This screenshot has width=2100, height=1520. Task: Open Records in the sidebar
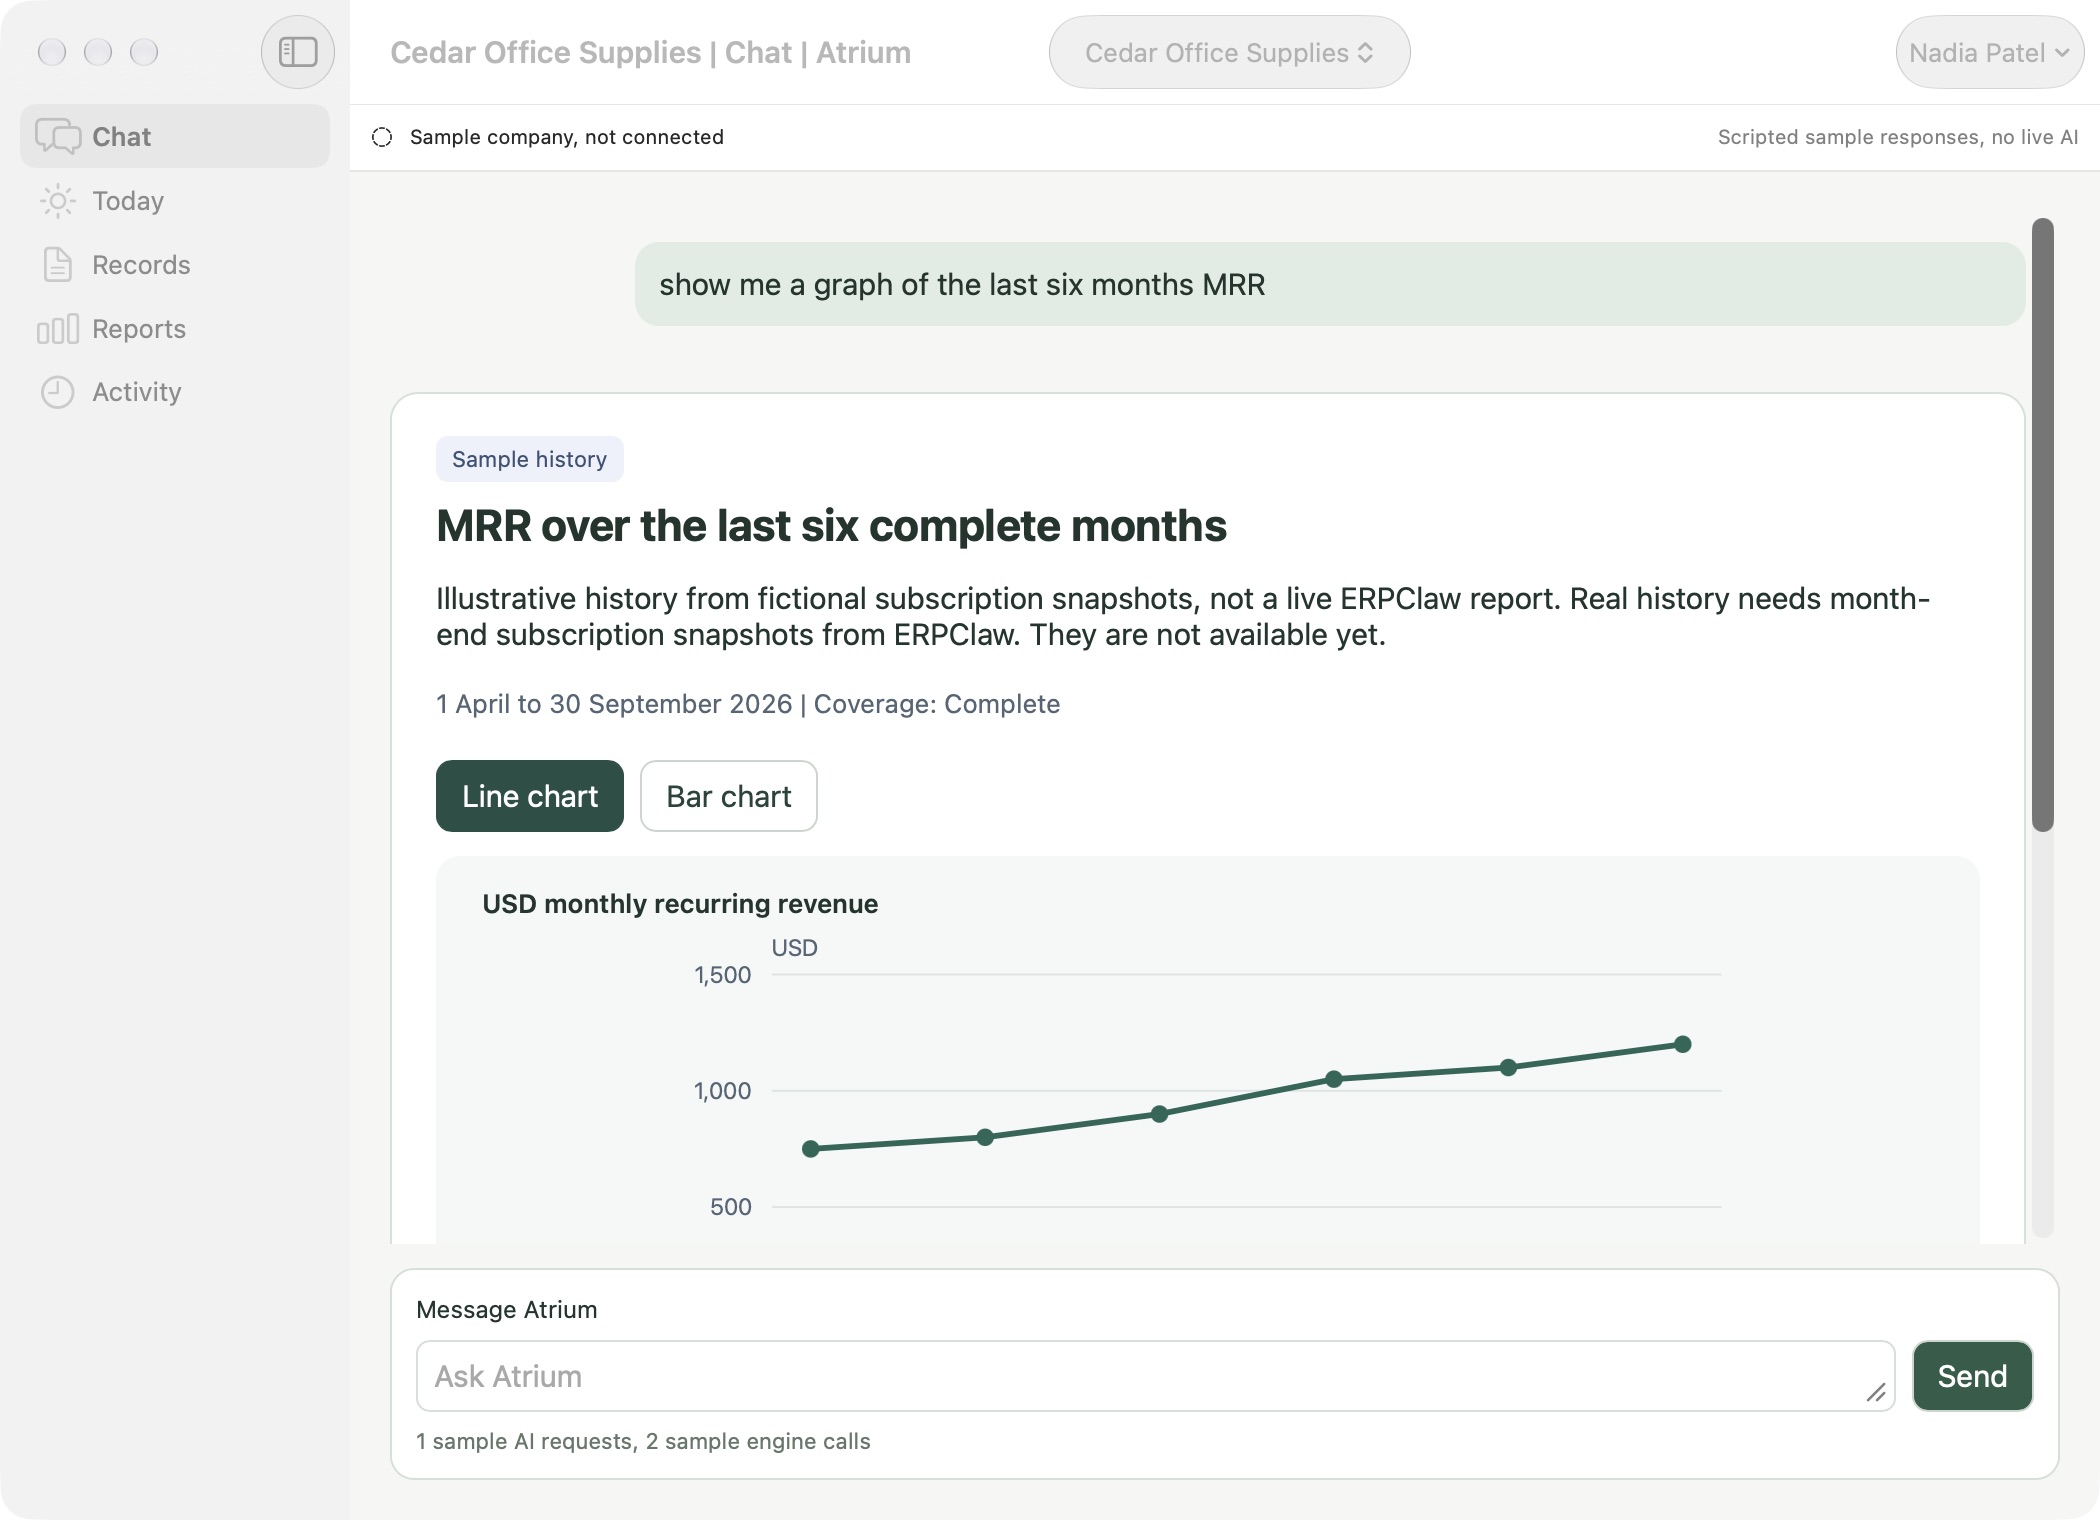click(175, 265)
